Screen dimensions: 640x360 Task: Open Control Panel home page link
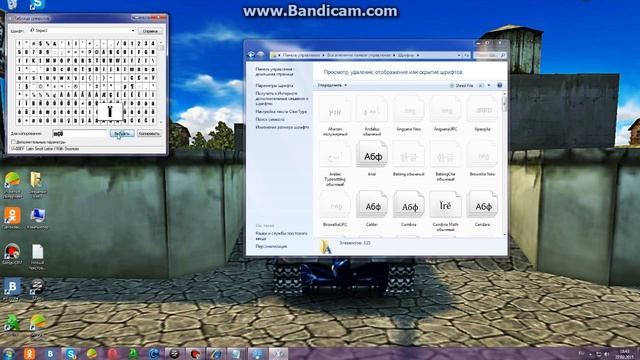(274, 71)
